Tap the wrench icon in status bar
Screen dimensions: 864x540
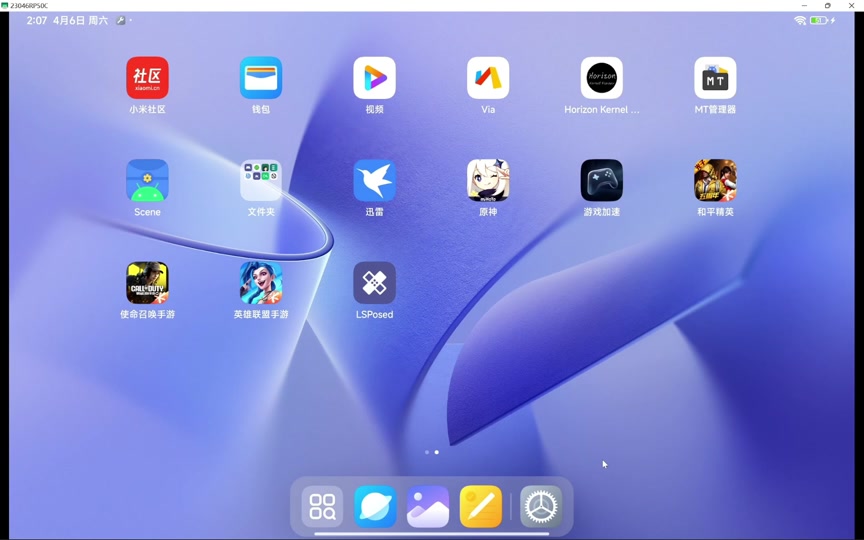pos(121,20)
